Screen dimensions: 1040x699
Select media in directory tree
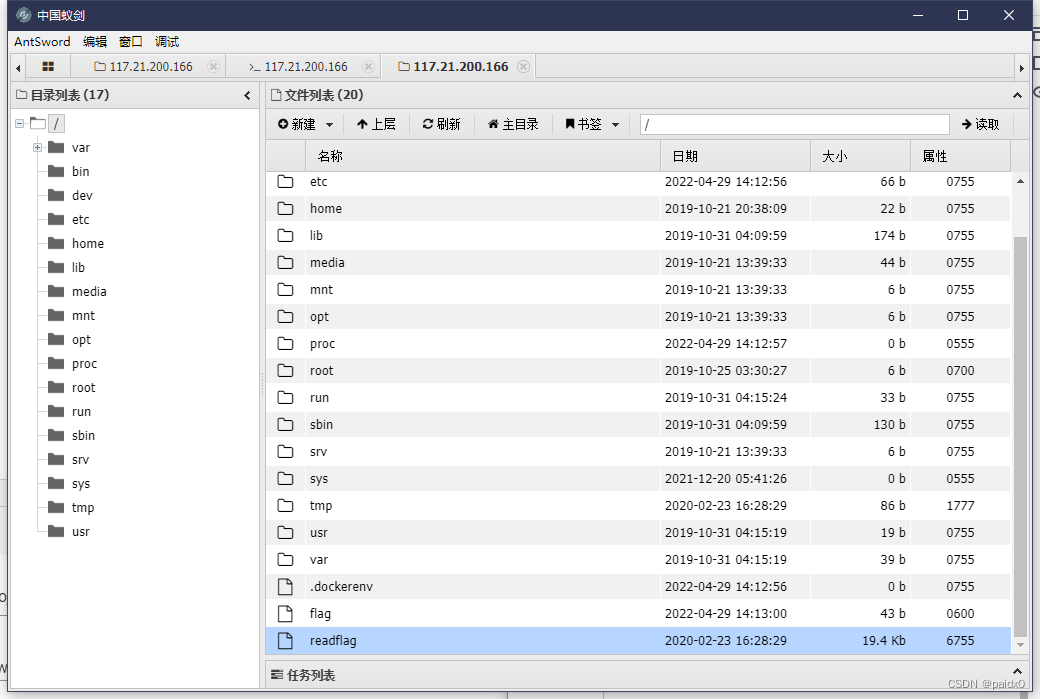click(x=89, y=291)
